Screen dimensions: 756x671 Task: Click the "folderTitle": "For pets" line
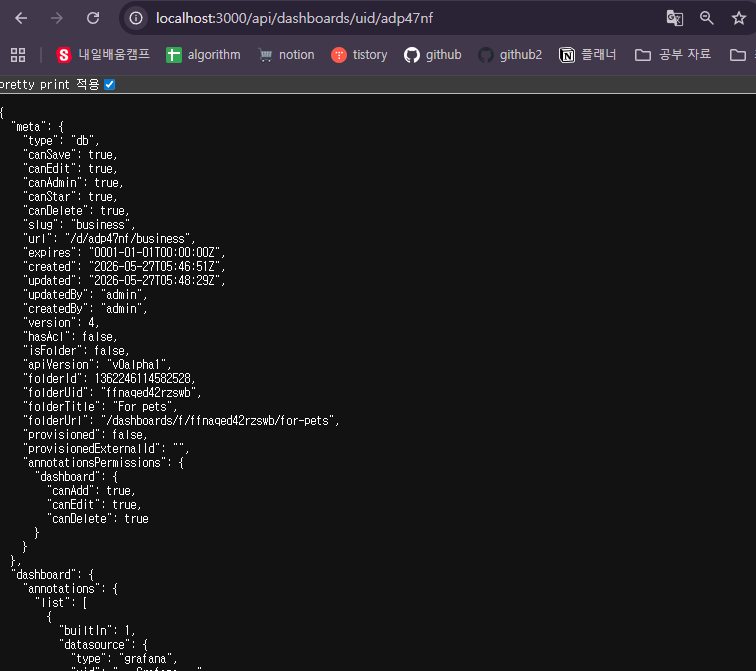pyautogui.click(x=100, y=406)
